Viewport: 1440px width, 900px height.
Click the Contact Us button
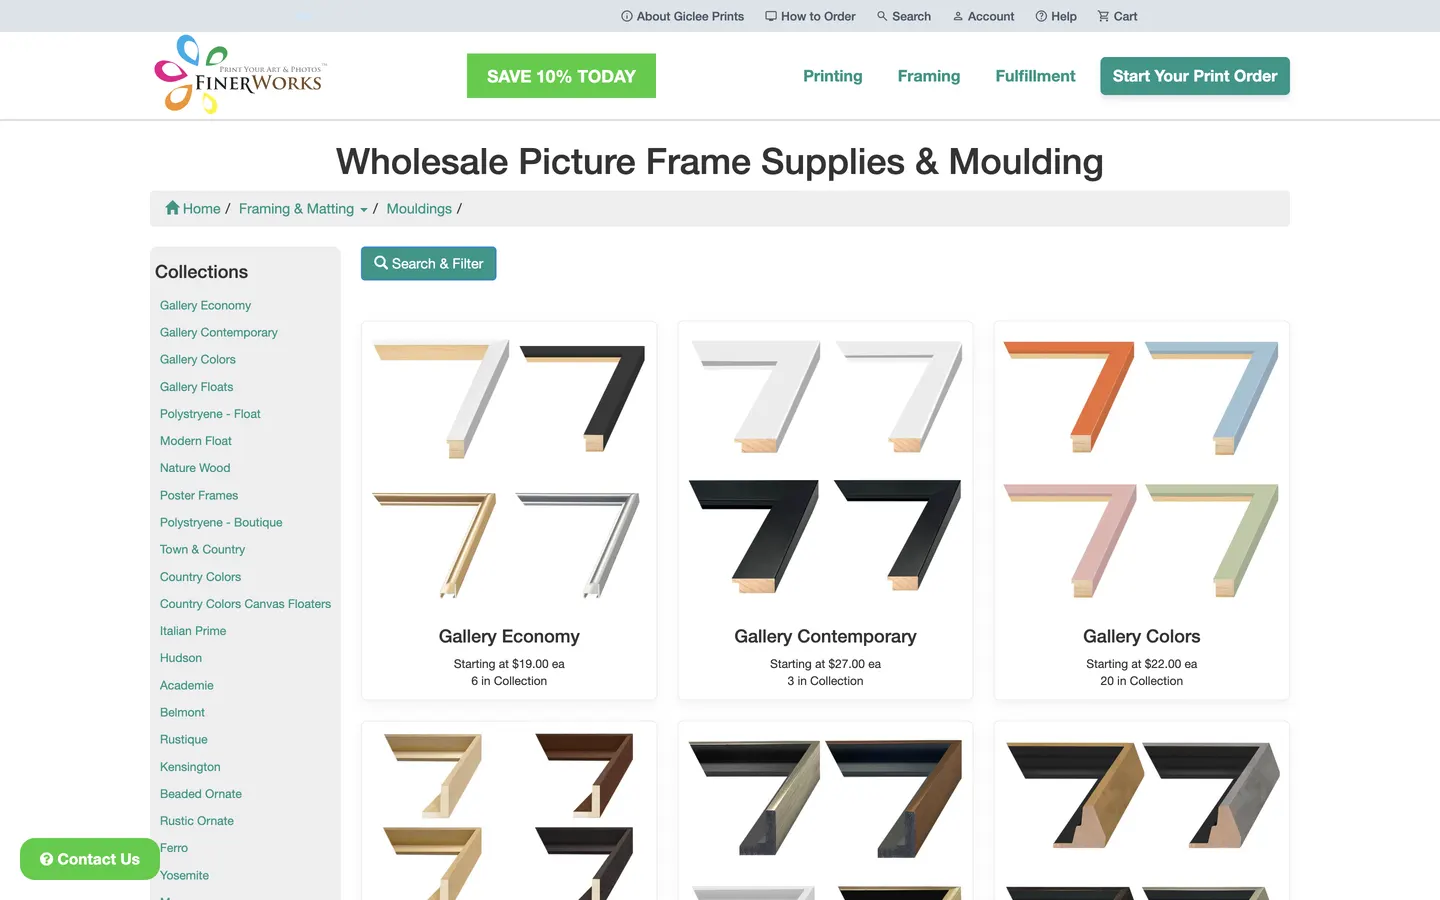90,859
